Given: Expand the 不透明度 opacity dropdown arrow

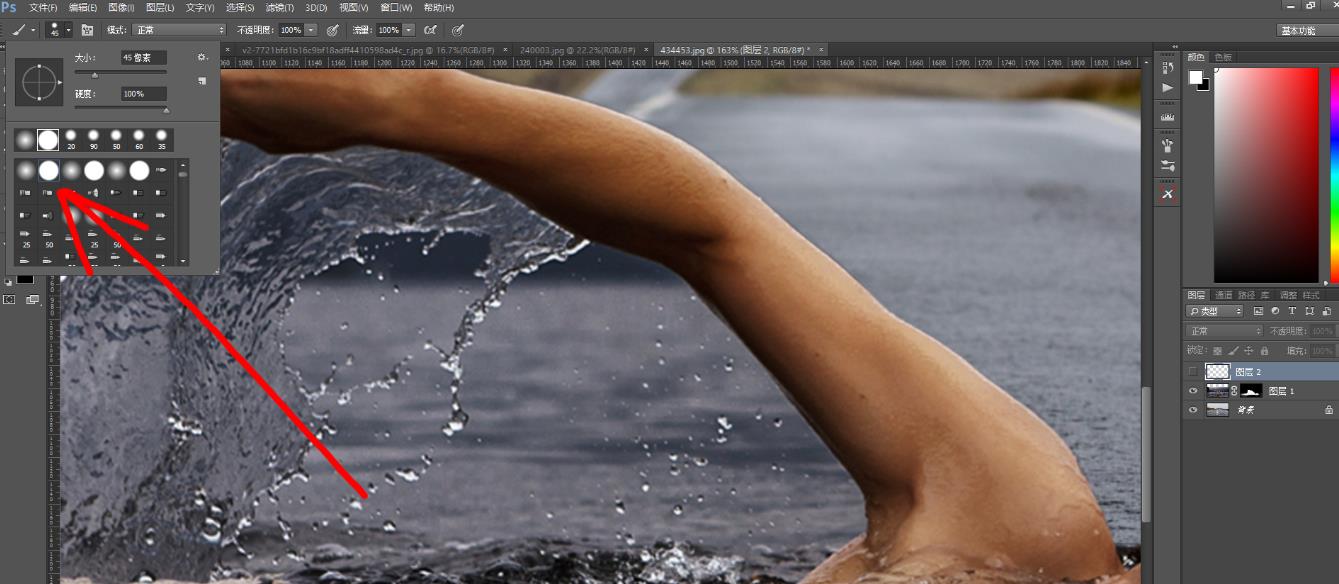Looking at the screenshot, I should [x=311, y=30].
